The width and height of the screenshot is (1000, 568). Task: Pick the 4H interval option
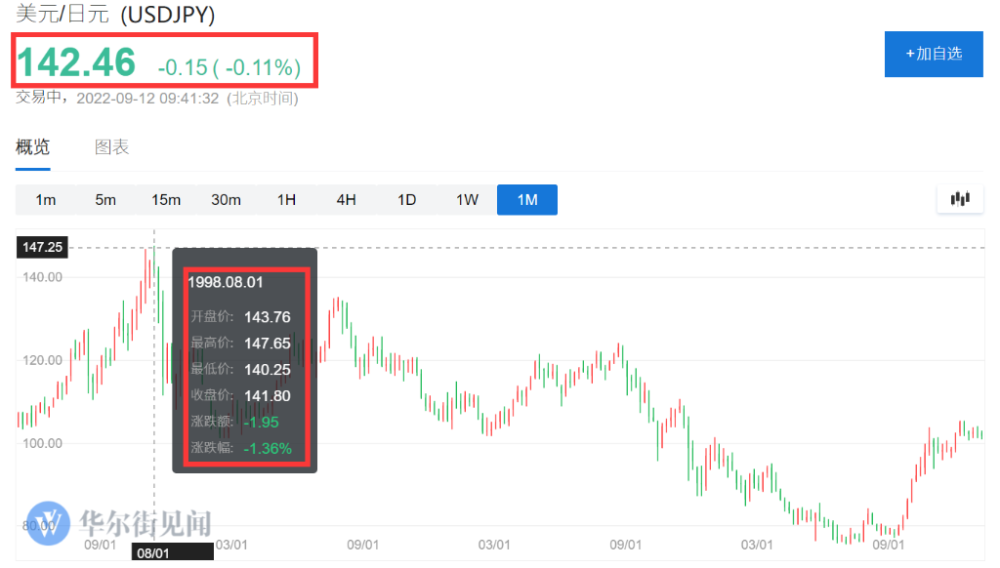346,200
